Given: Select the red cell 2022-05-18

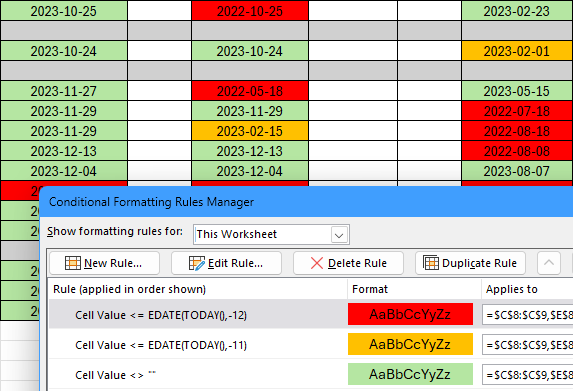Looking at the screenshot, I should click(250, 91).
